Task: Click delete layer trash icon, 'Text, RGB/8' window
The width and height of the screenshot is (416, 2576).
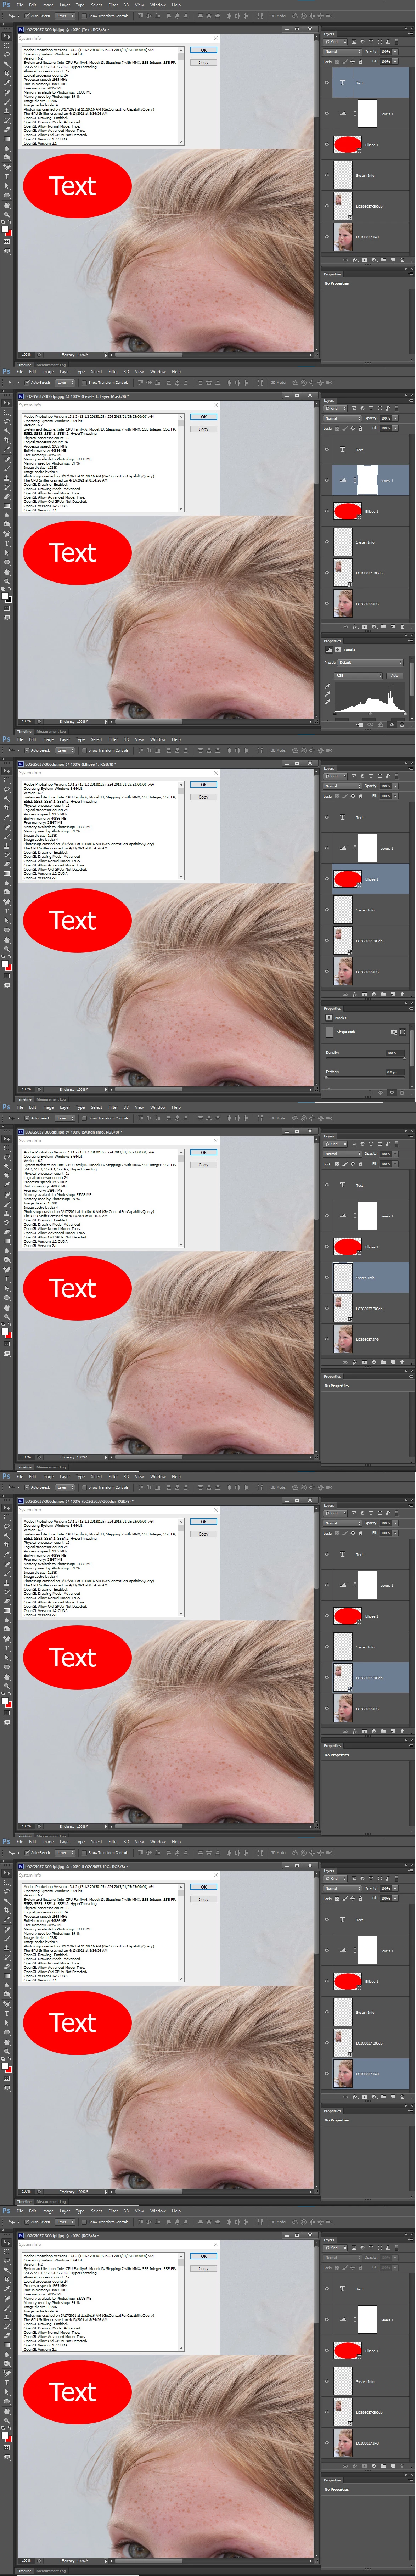Action: click(402, 260)
